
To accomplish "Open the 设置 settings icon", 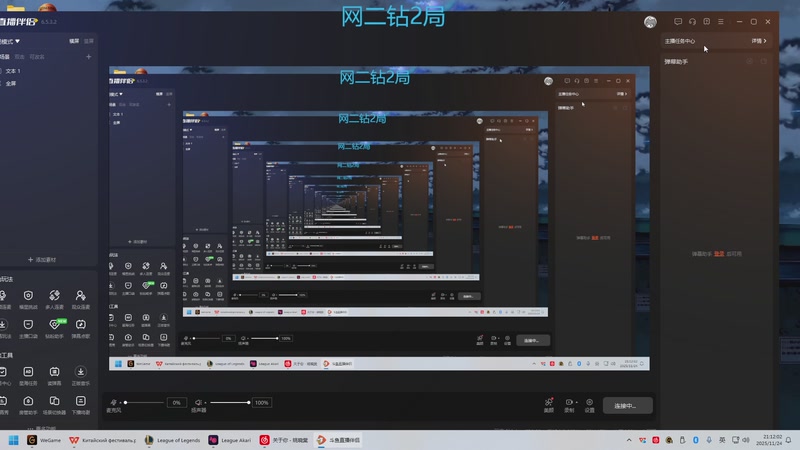I will (589, 405).
